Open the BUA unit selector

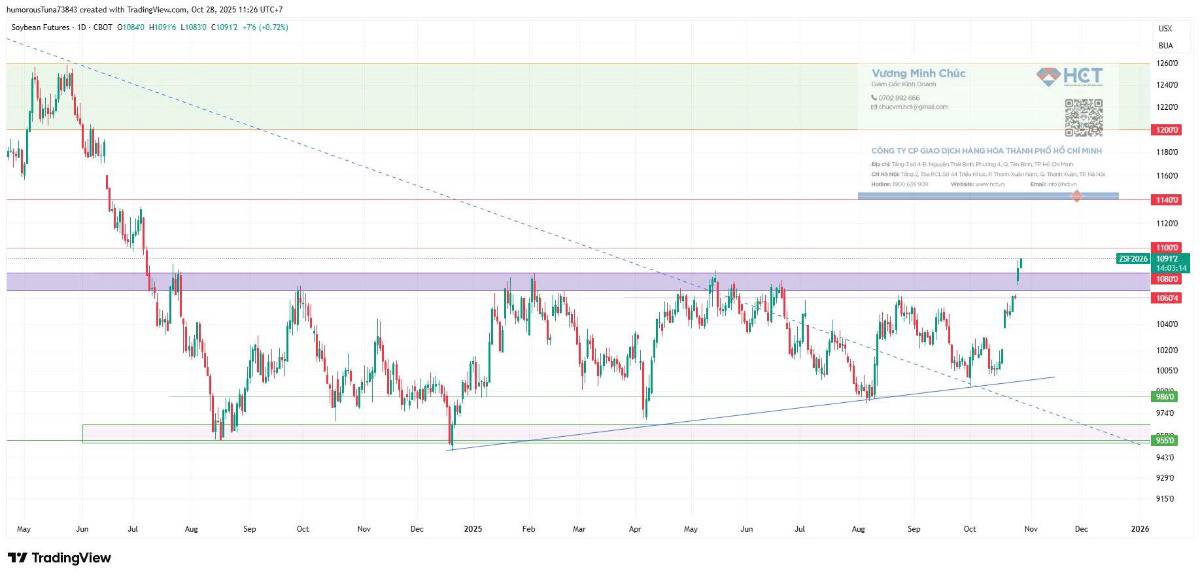(x=1165, y=45)
